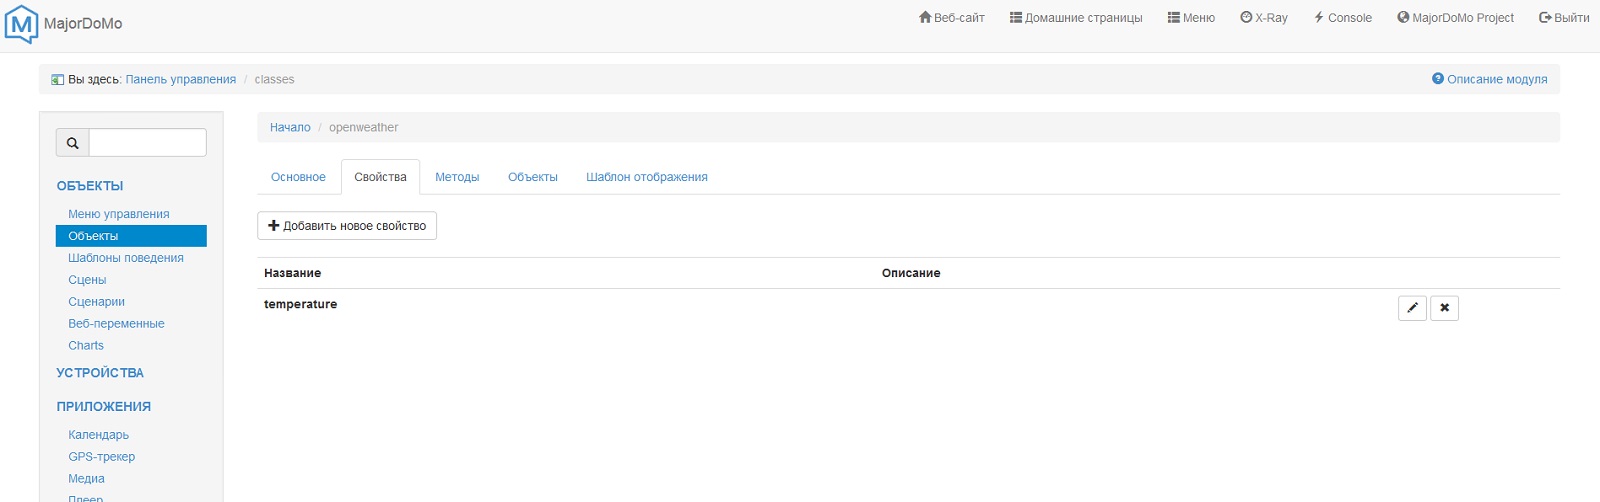Click Выйти to log out
This screenshot has width=1600, height=502.
point(1564,18)
